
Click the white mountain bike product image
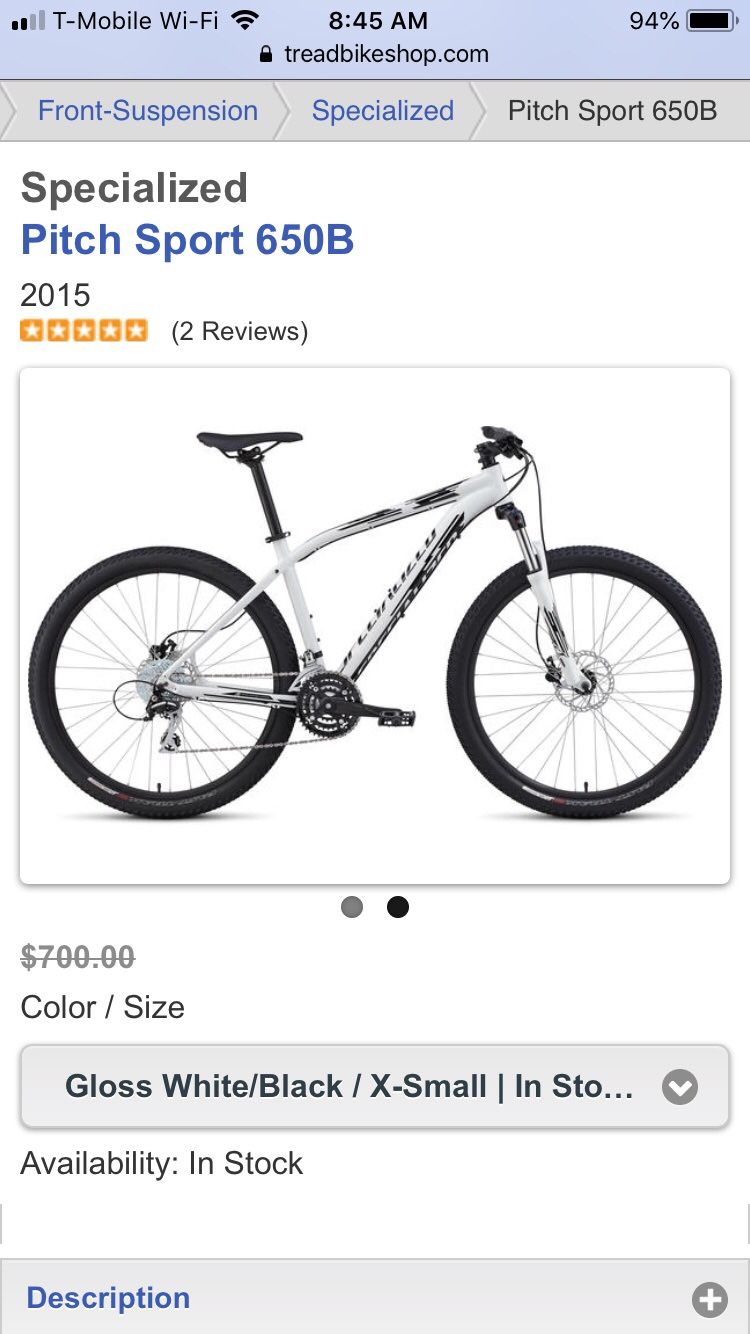click(375, 626)
